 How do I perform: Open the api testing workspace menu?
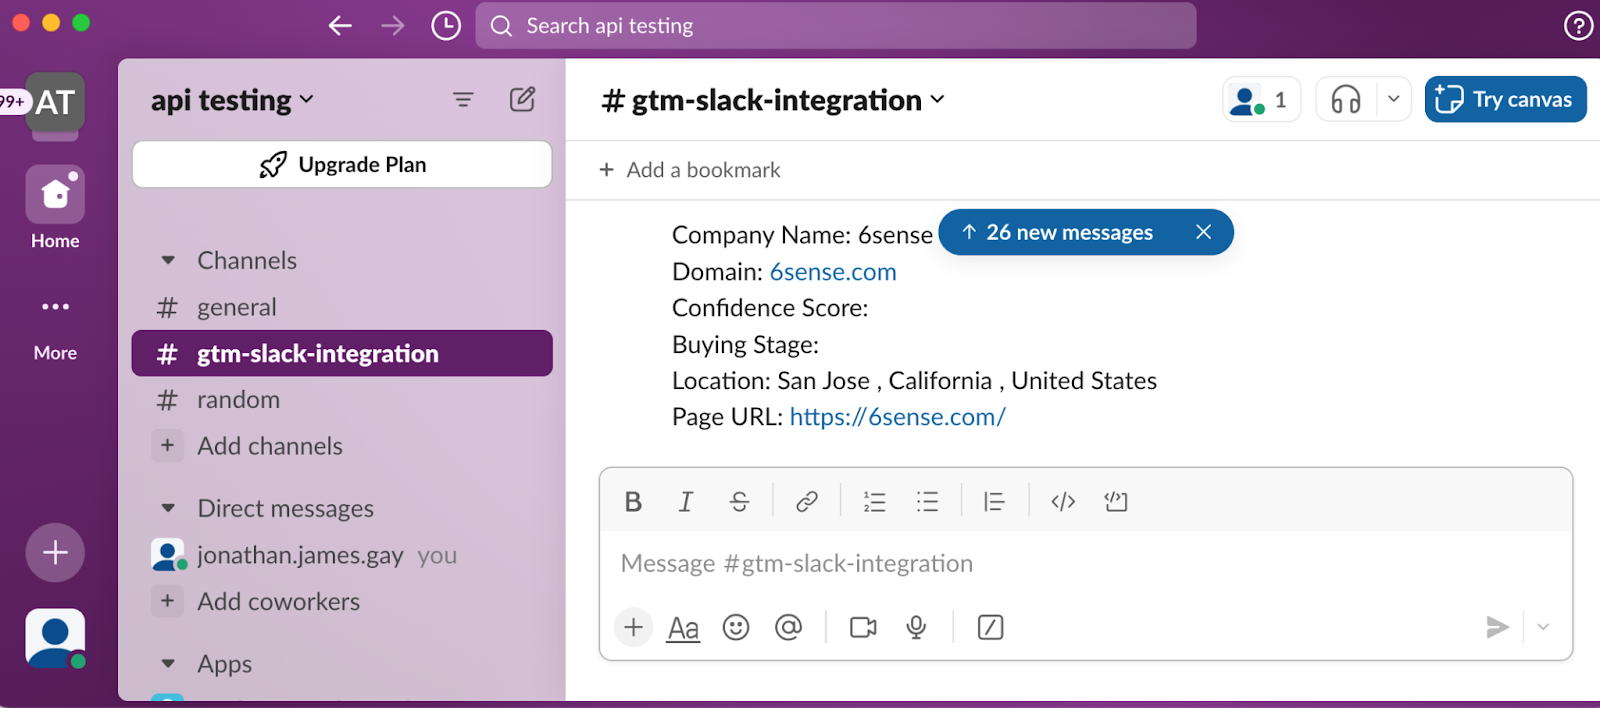(232, 100)
